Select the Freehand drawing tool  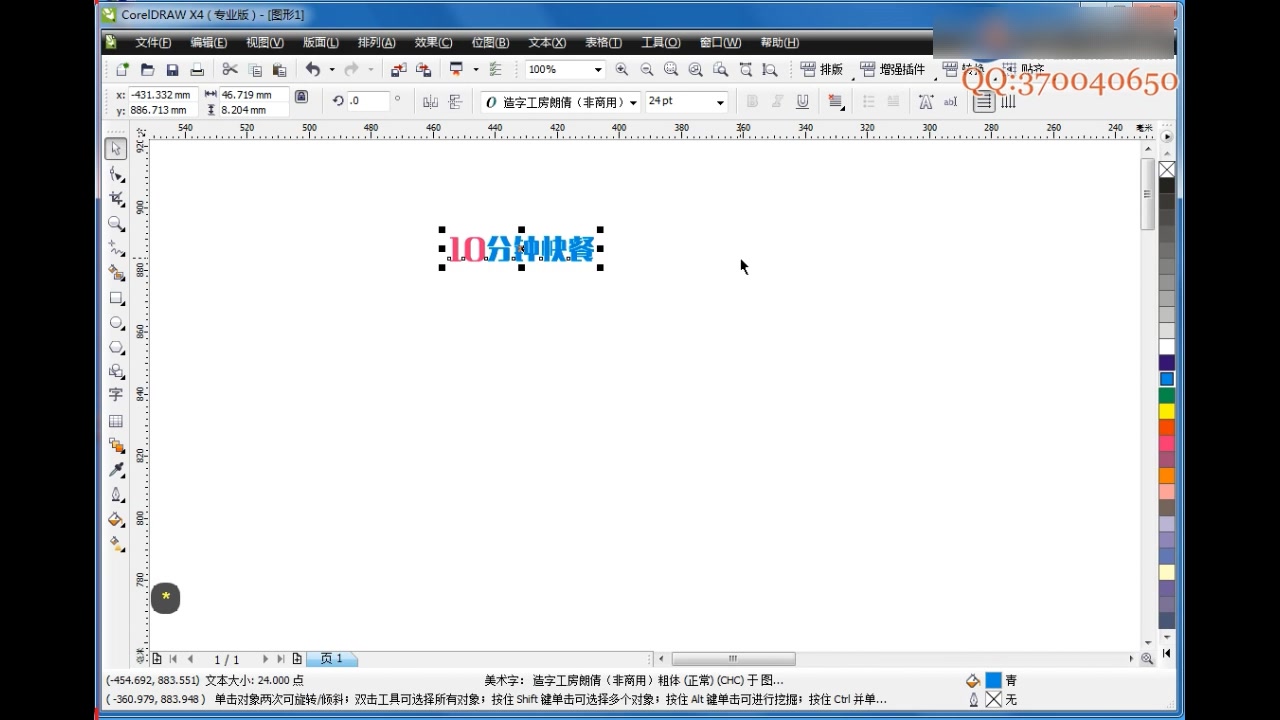point(116,248)
